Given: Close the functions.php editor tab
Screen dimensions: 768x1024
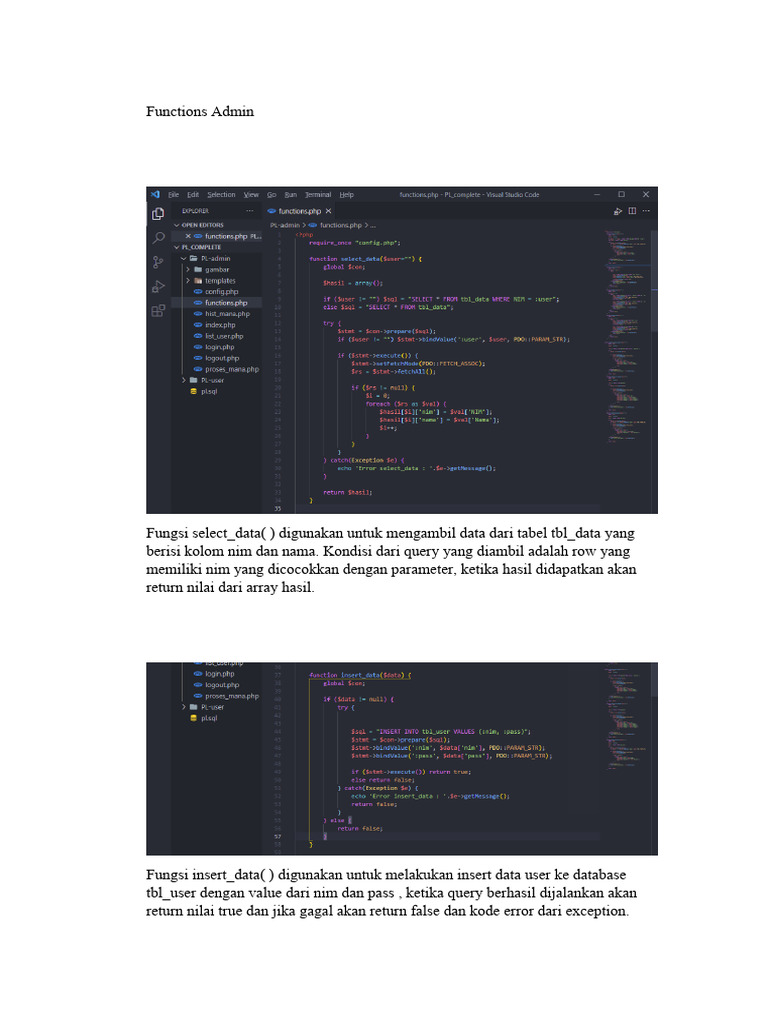Looking at the screenshot, I should click(x=328, y=211).
